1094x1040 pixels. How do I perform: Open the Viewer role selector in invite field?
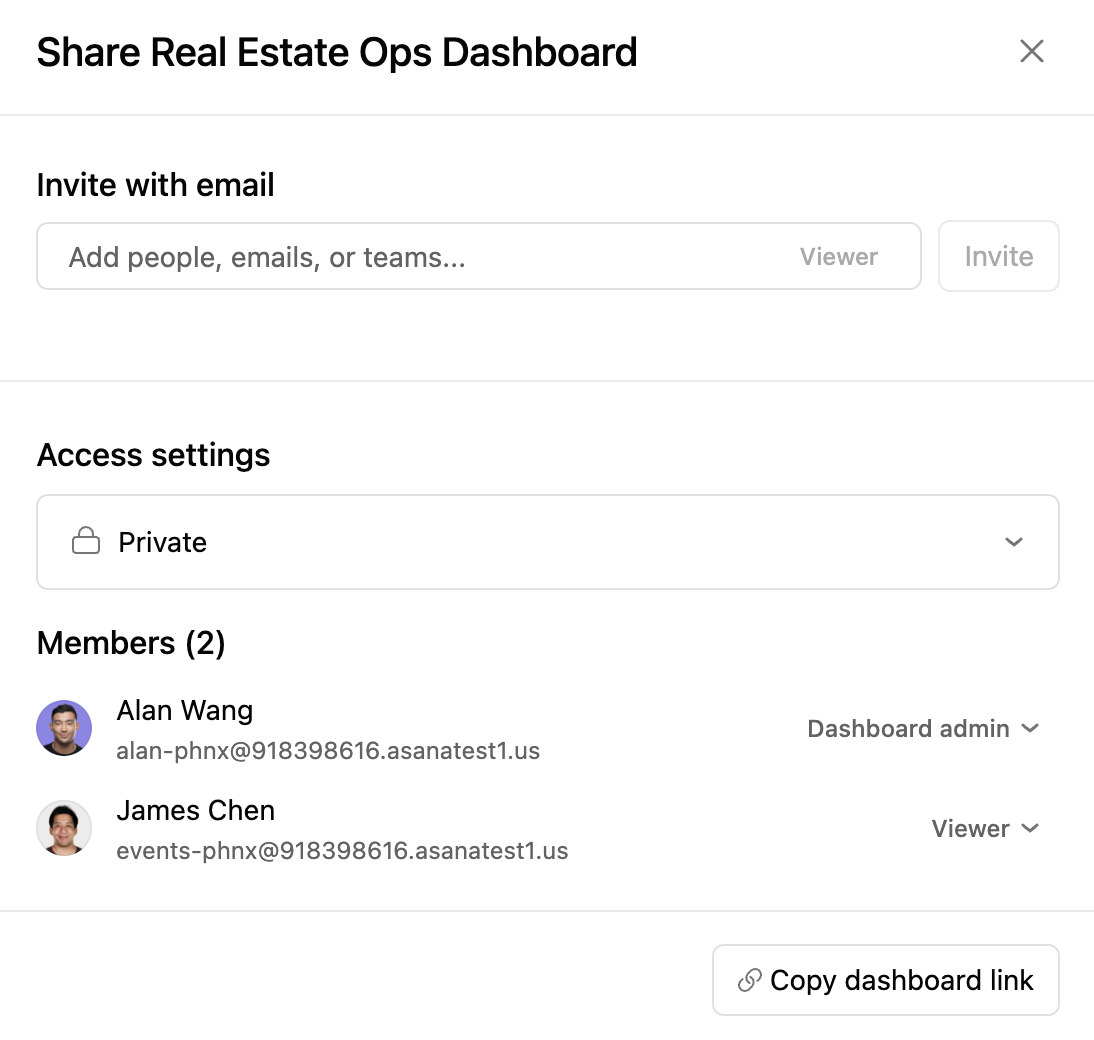click(838, 257)
